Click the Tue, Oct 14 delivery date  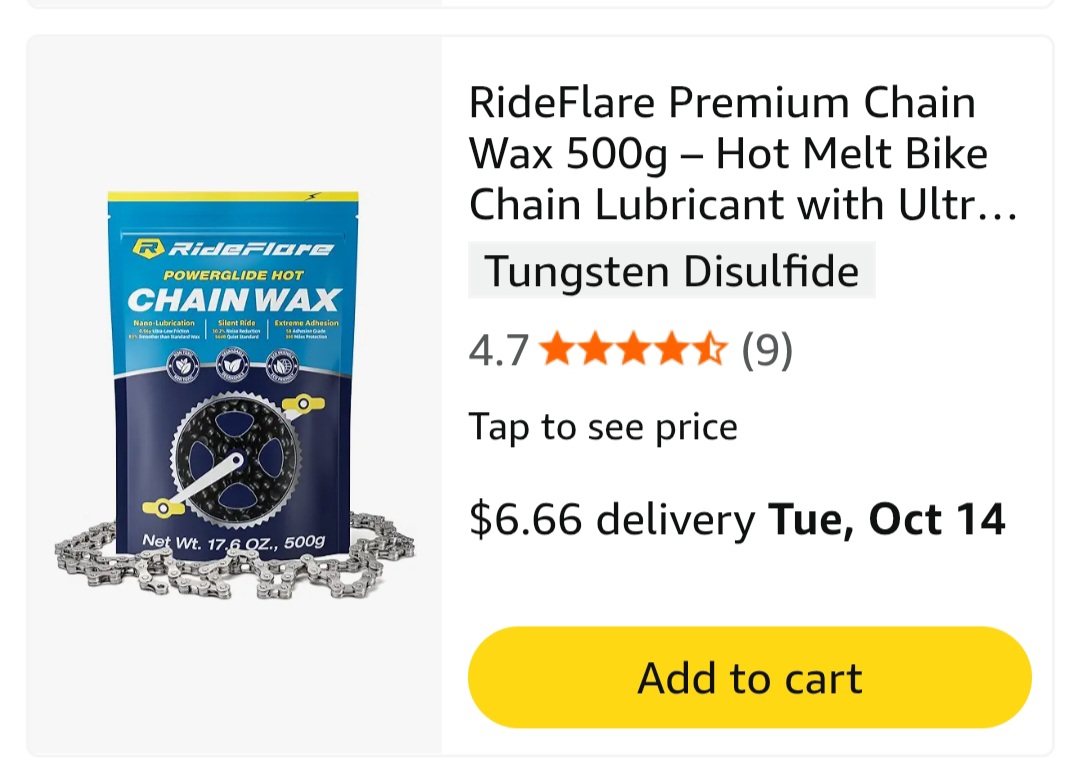886,519
